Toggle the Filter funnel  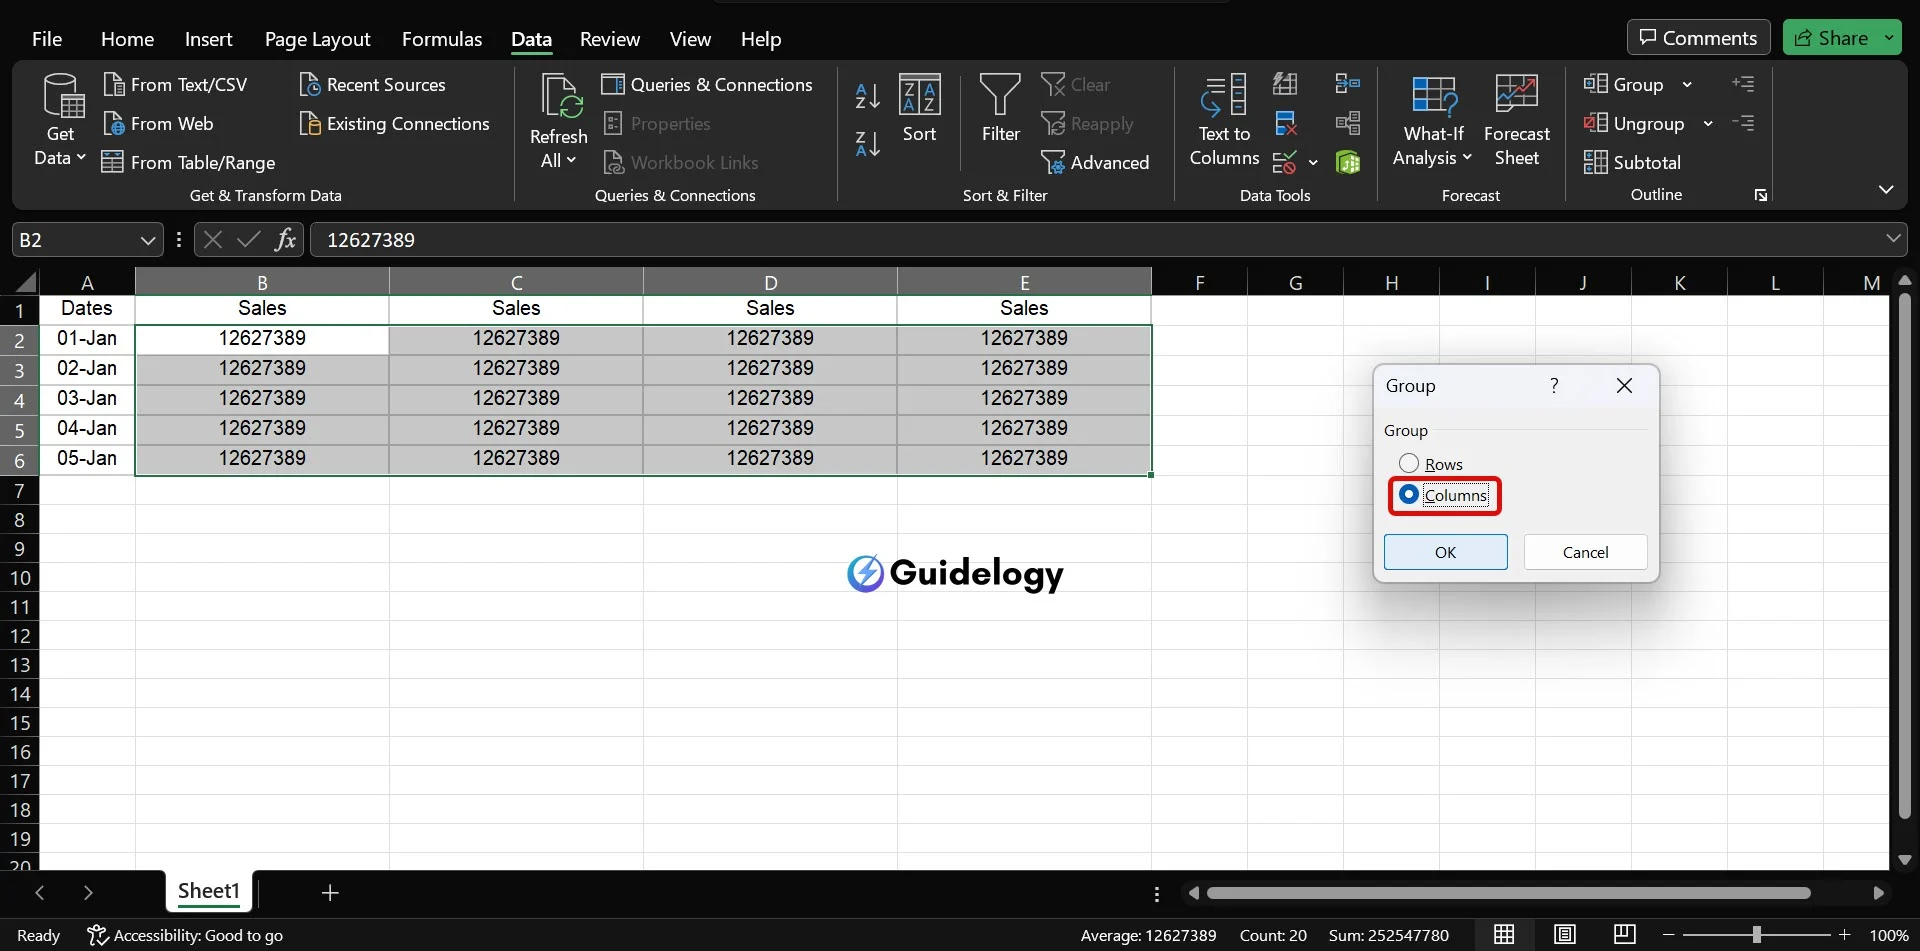[1000, 108]
